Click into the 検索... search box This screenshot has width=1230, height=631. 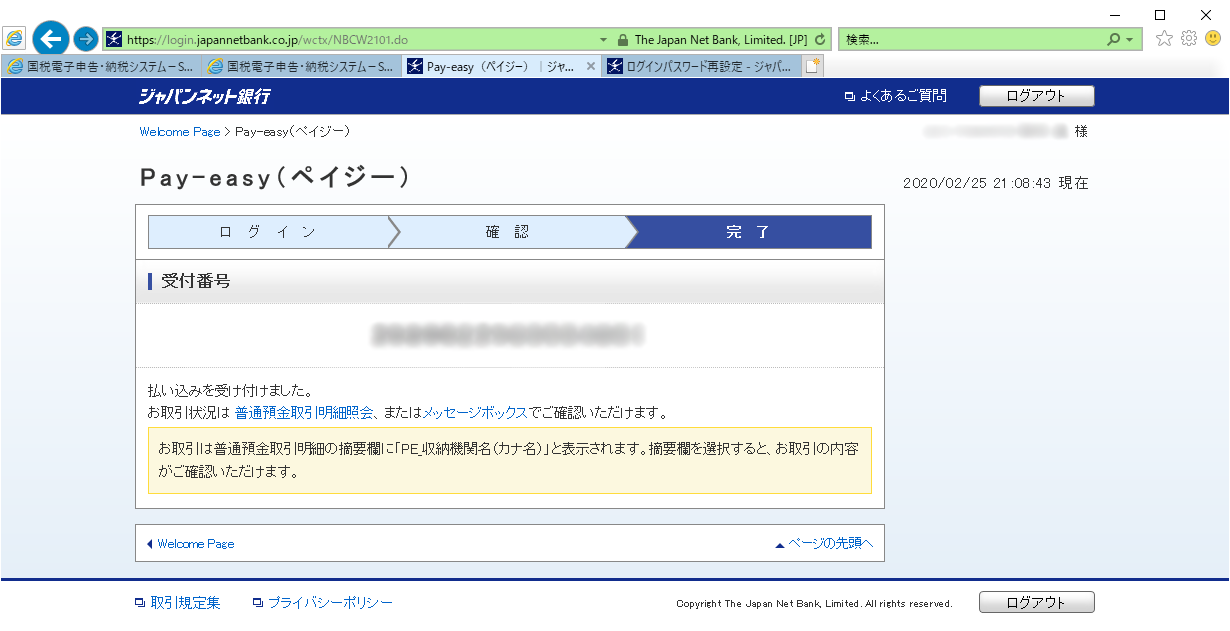pyautogui.click(x=972, y=40)
